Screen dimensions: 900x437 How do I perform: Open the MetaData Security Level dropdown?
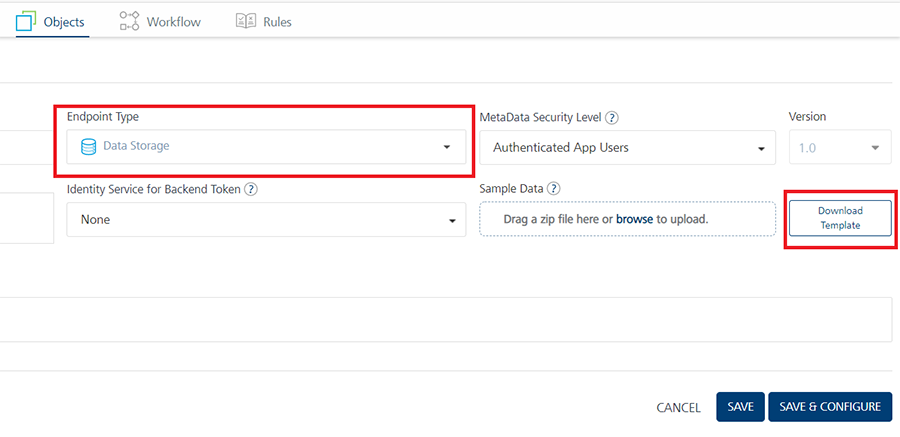click(x=627, y=148)
